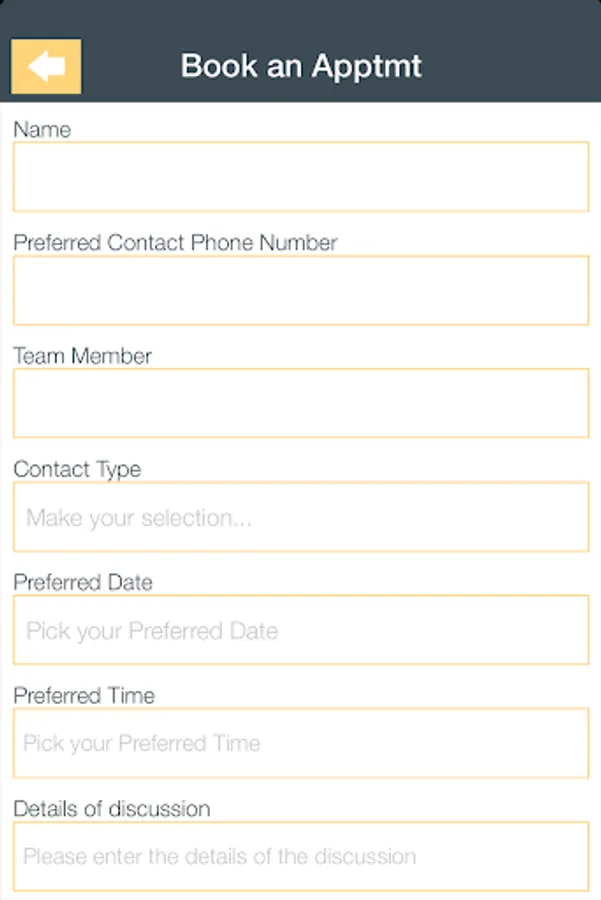This screenshot has width=601, height=900.
Task: Tap the Name label
Action: [x=42, y=130]
